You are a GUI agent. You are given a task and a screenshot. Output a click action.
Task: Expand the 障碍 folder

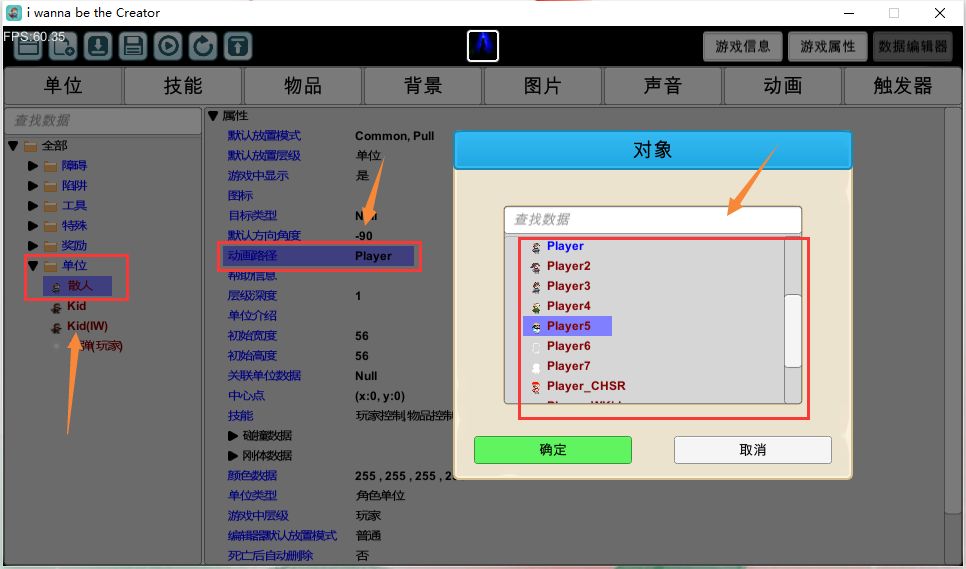click(x=33, y=166)
